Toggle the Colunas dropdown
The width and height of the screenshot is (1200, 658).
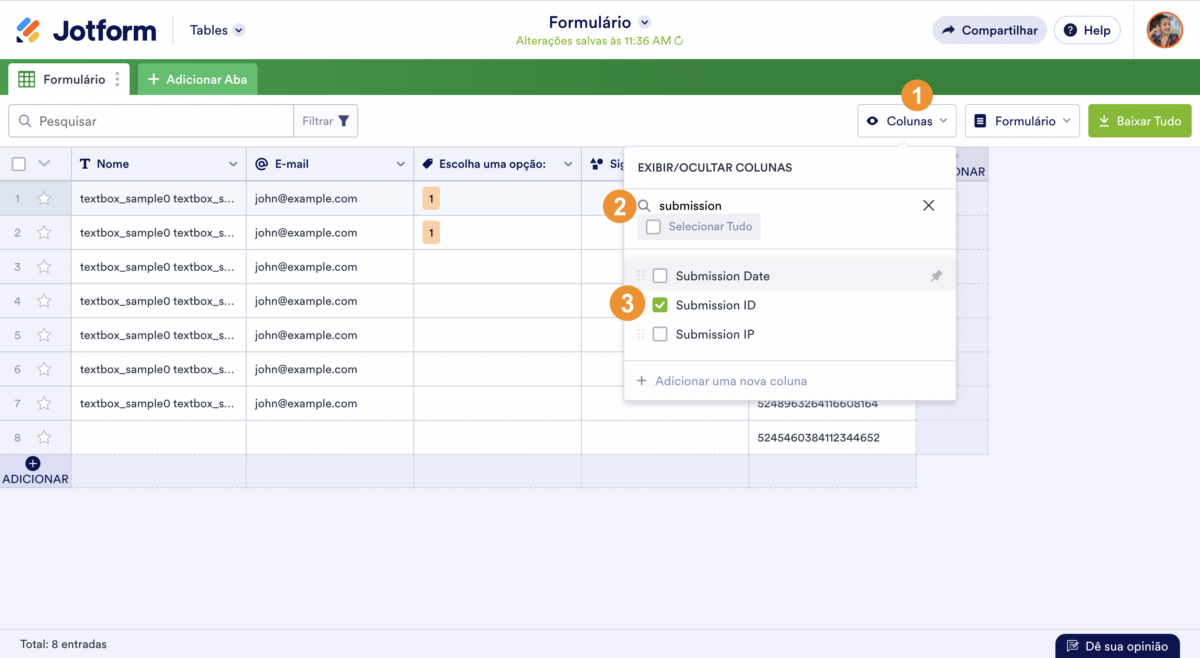coord(906,121)
